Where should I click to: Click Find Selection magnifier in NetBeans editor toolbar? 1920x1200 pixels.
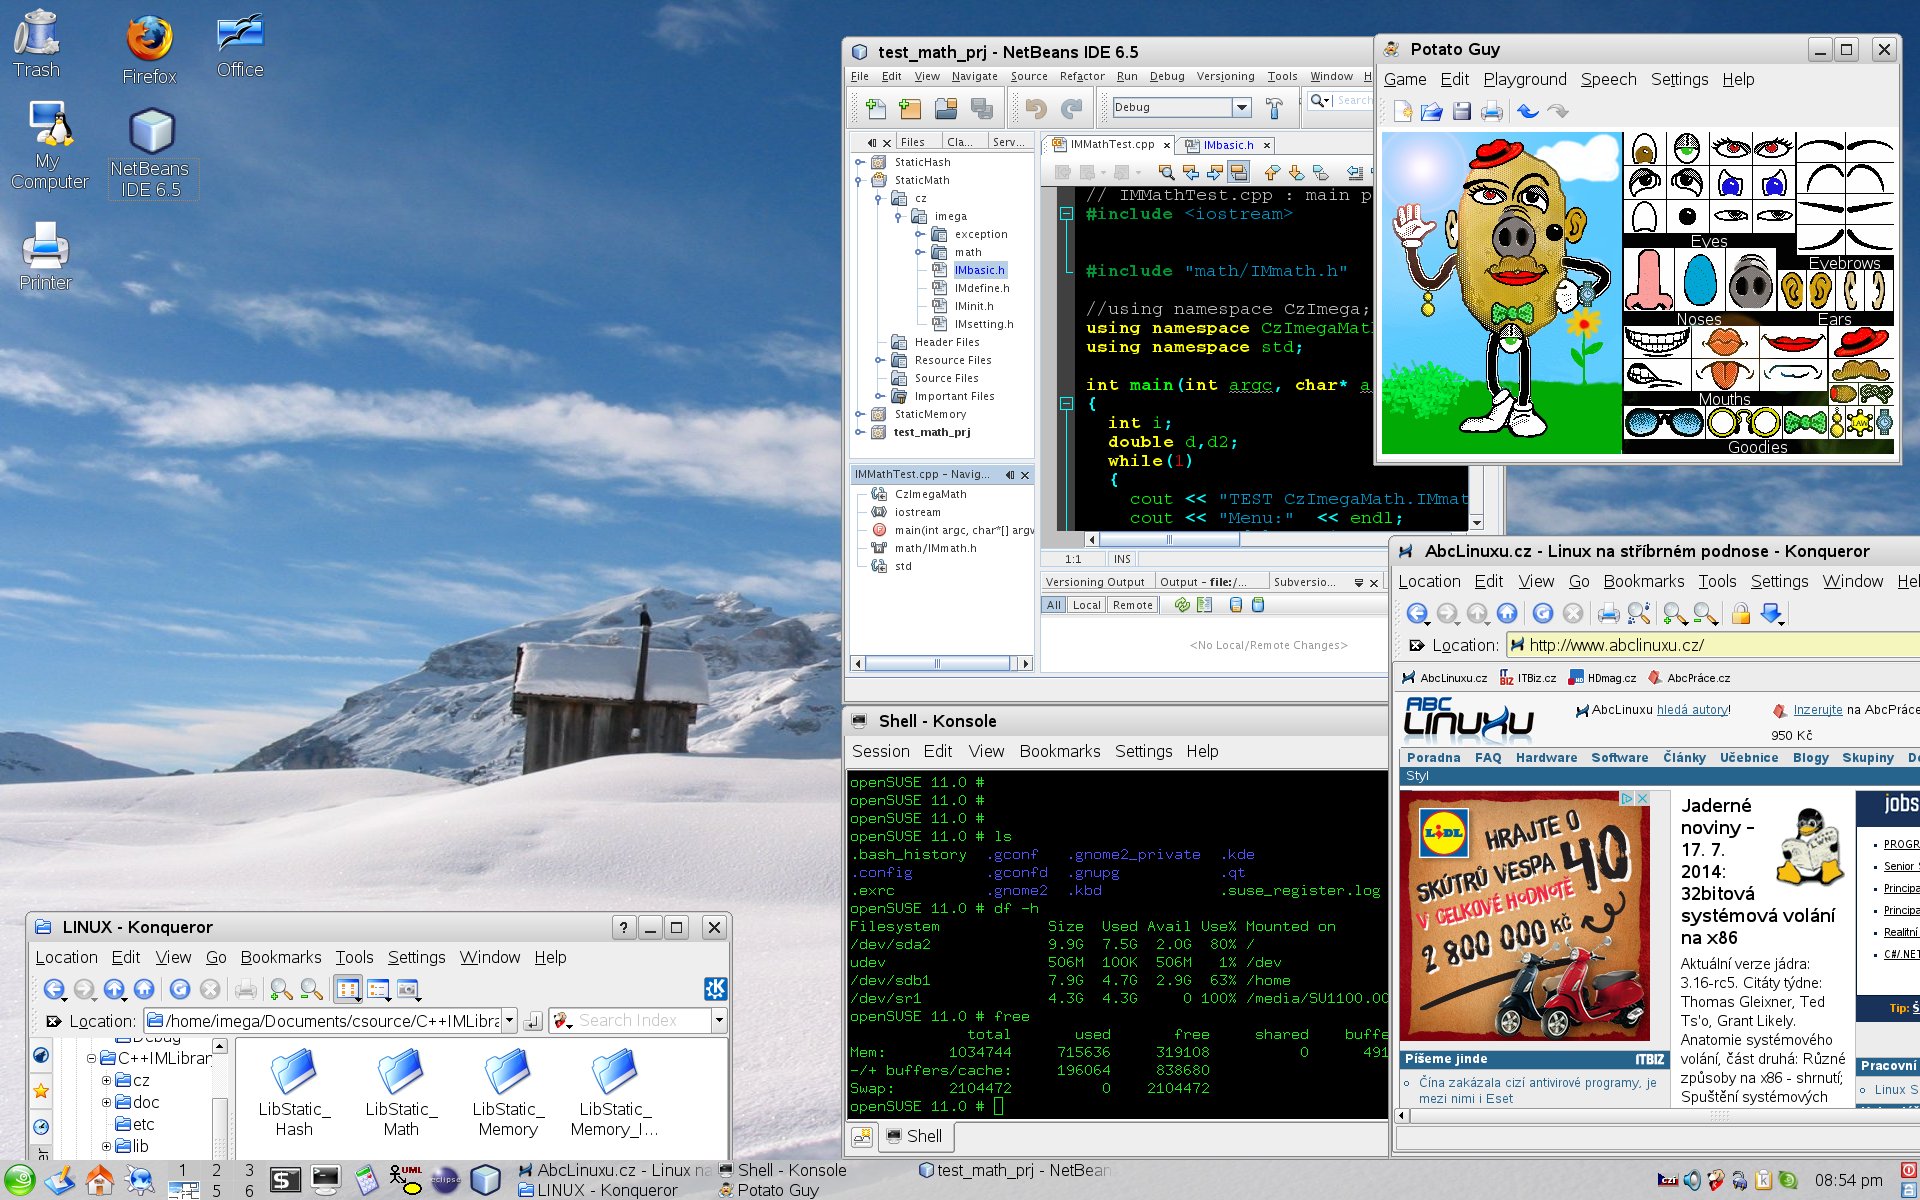(x=1166, y=172)
